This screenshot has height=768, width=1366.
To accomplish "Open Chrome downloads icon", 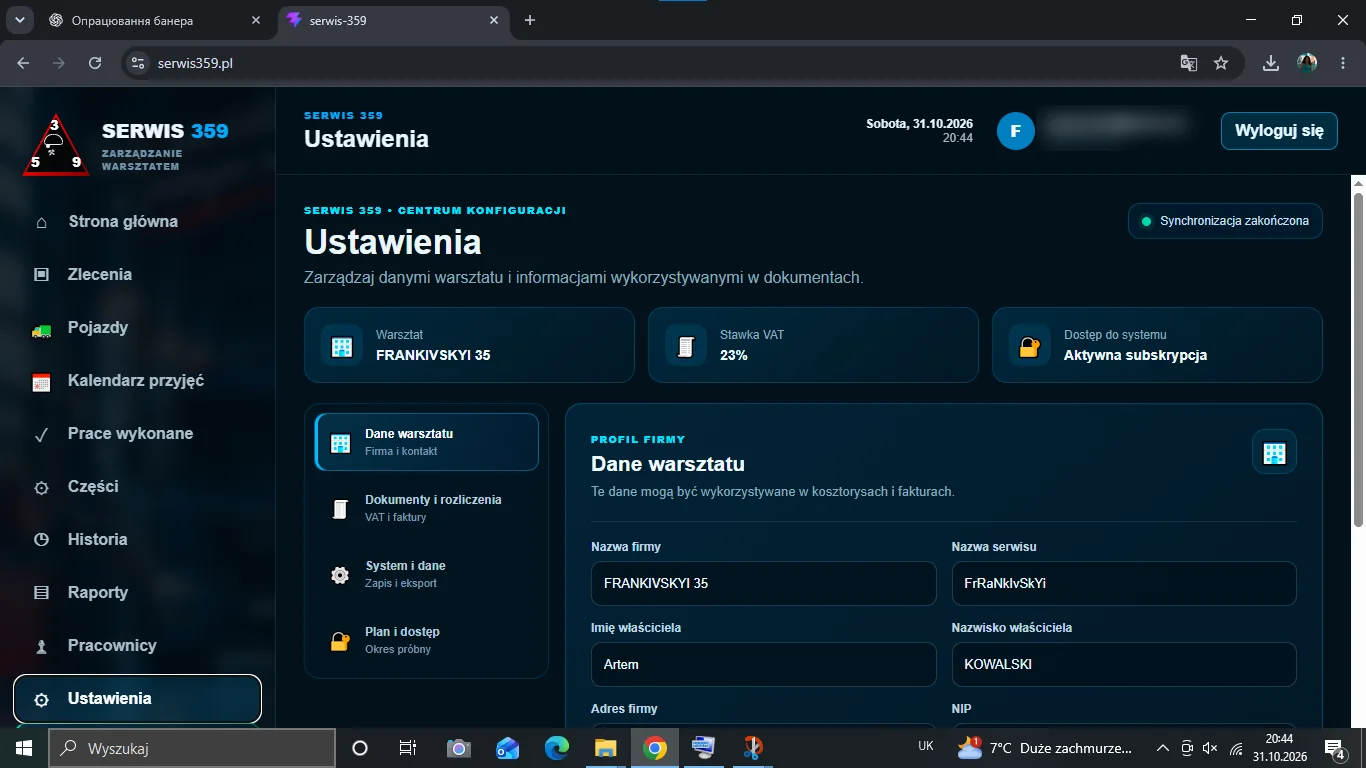I will coord(1271,63).
